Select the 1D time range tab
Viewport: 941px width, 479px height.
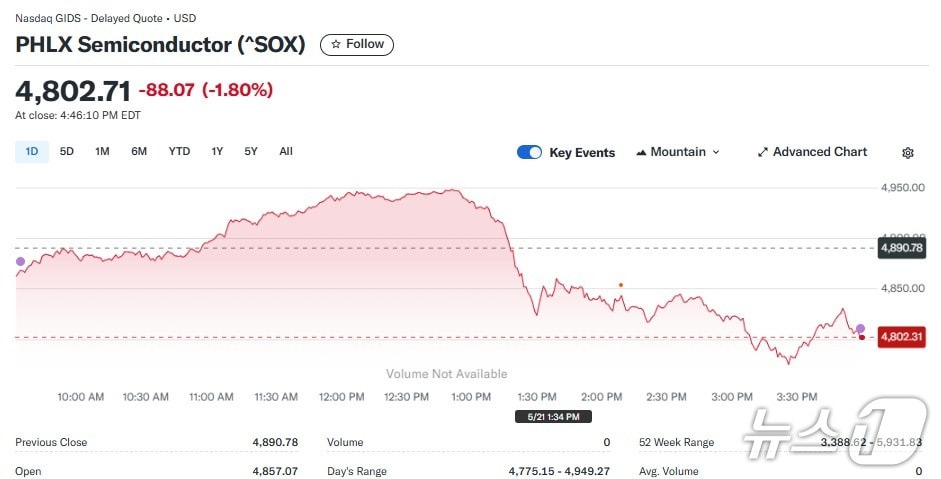(31, 152)
